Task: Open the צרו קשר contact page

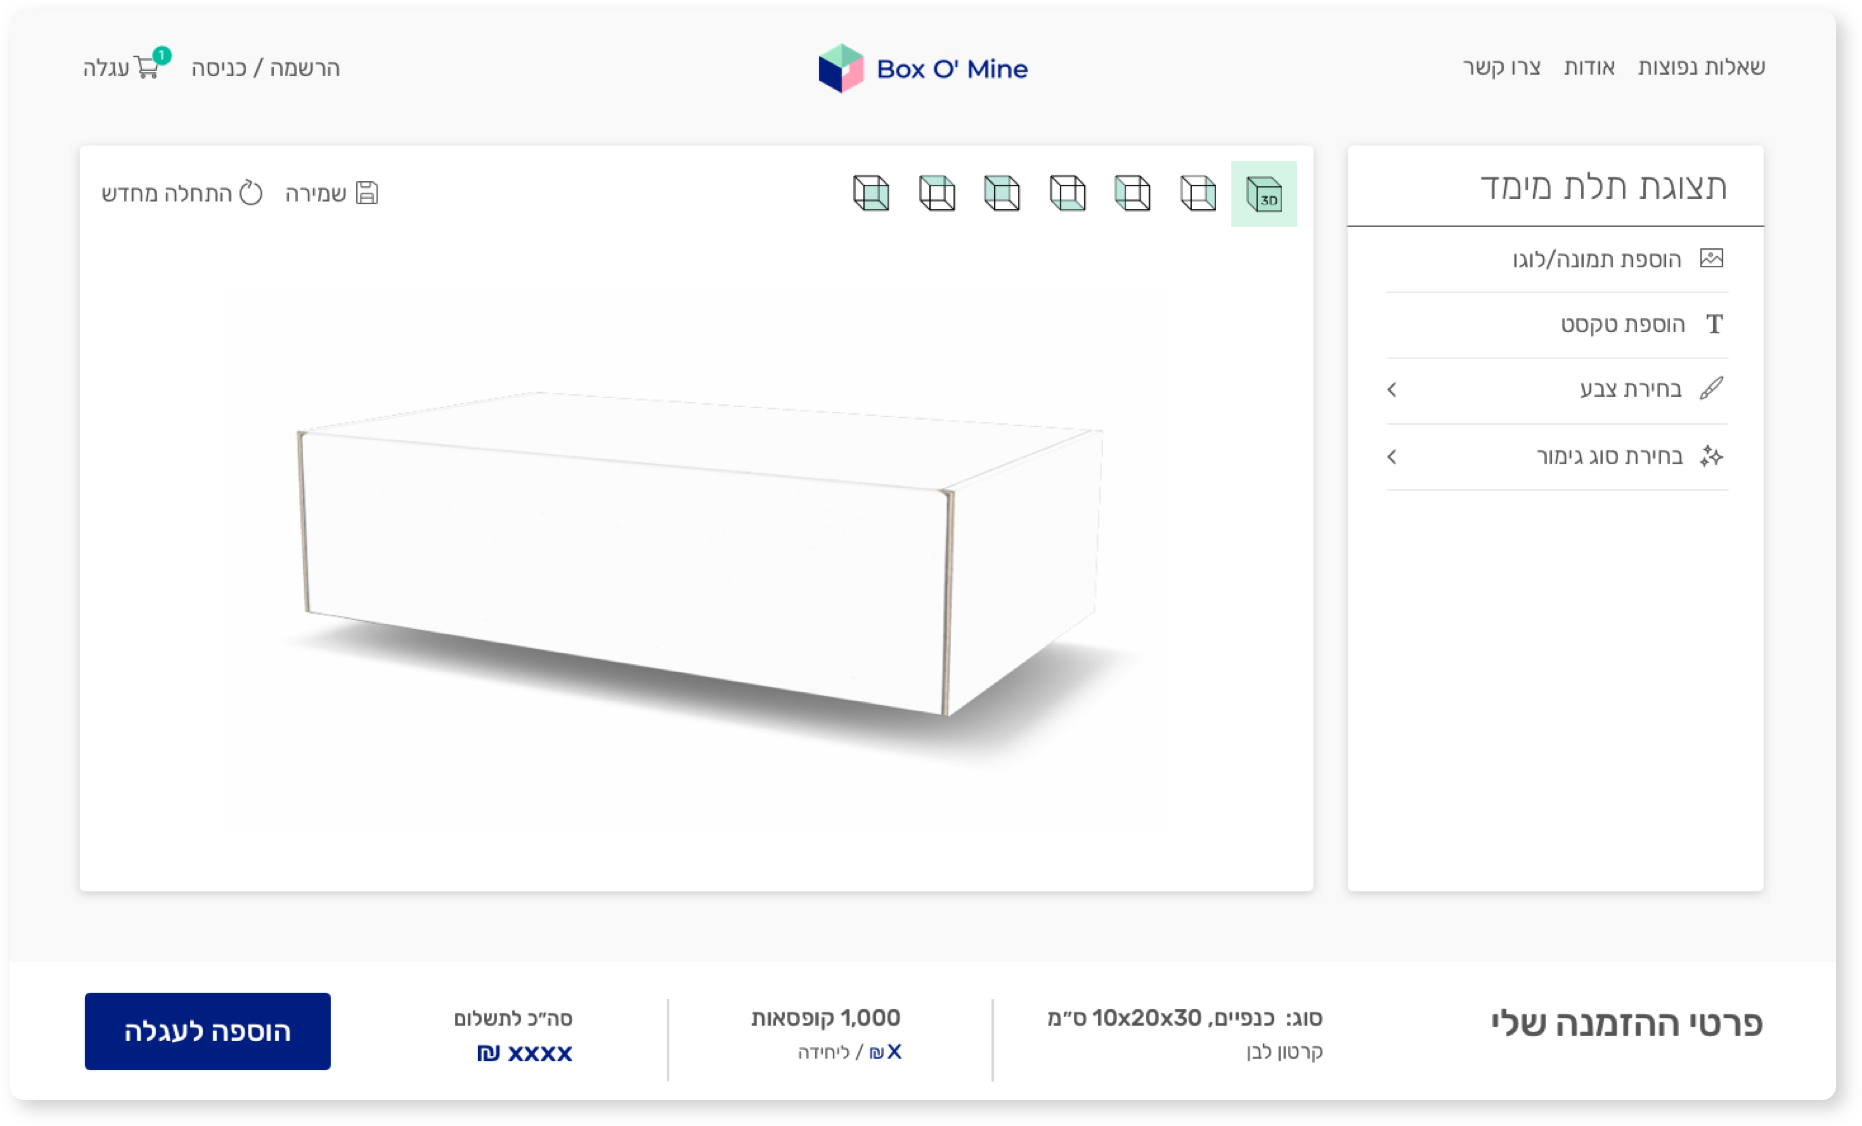Action: coord(1501,67)
